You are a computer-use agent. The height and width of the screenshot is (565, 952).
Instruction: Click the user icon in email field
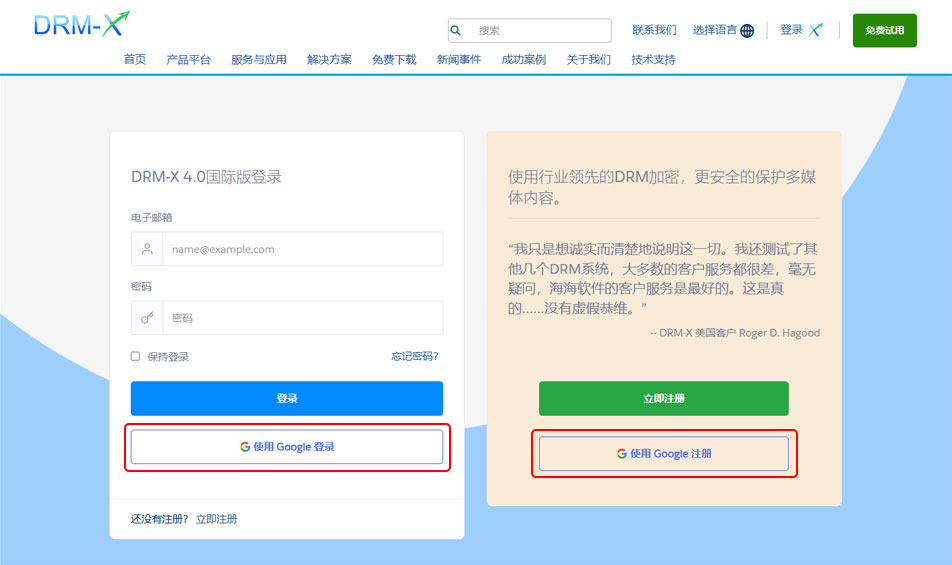147,249
